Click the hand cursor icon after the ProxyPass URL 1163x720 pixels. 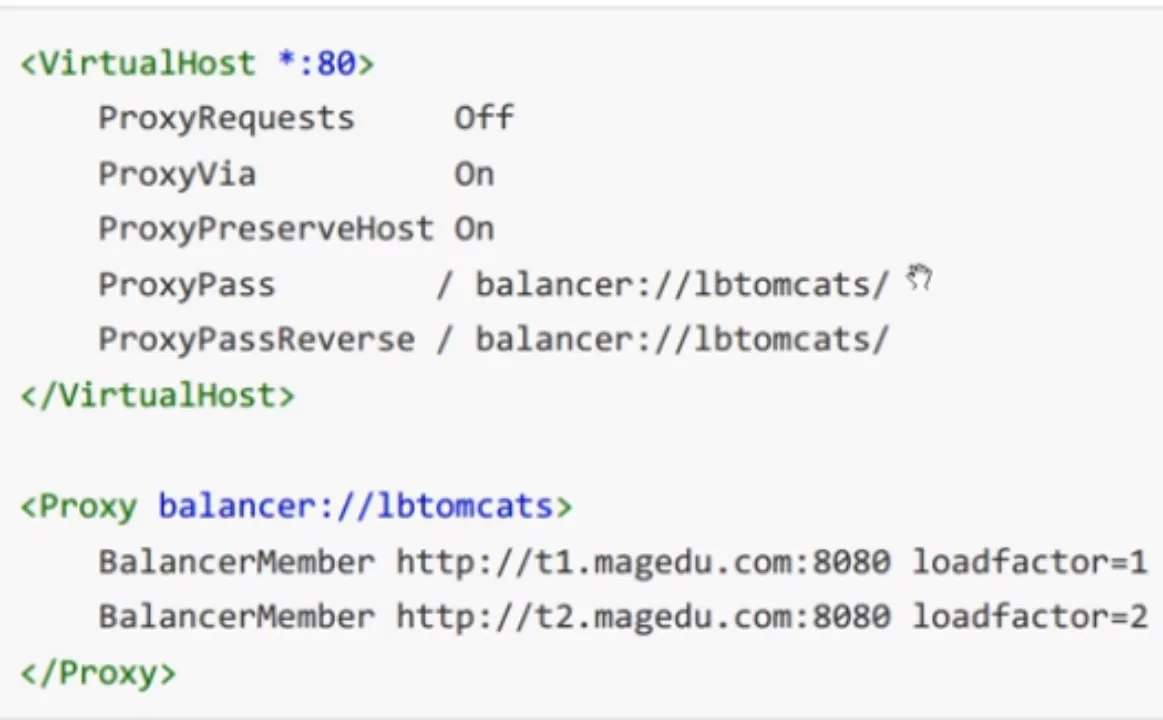click(x=919, y=278)
